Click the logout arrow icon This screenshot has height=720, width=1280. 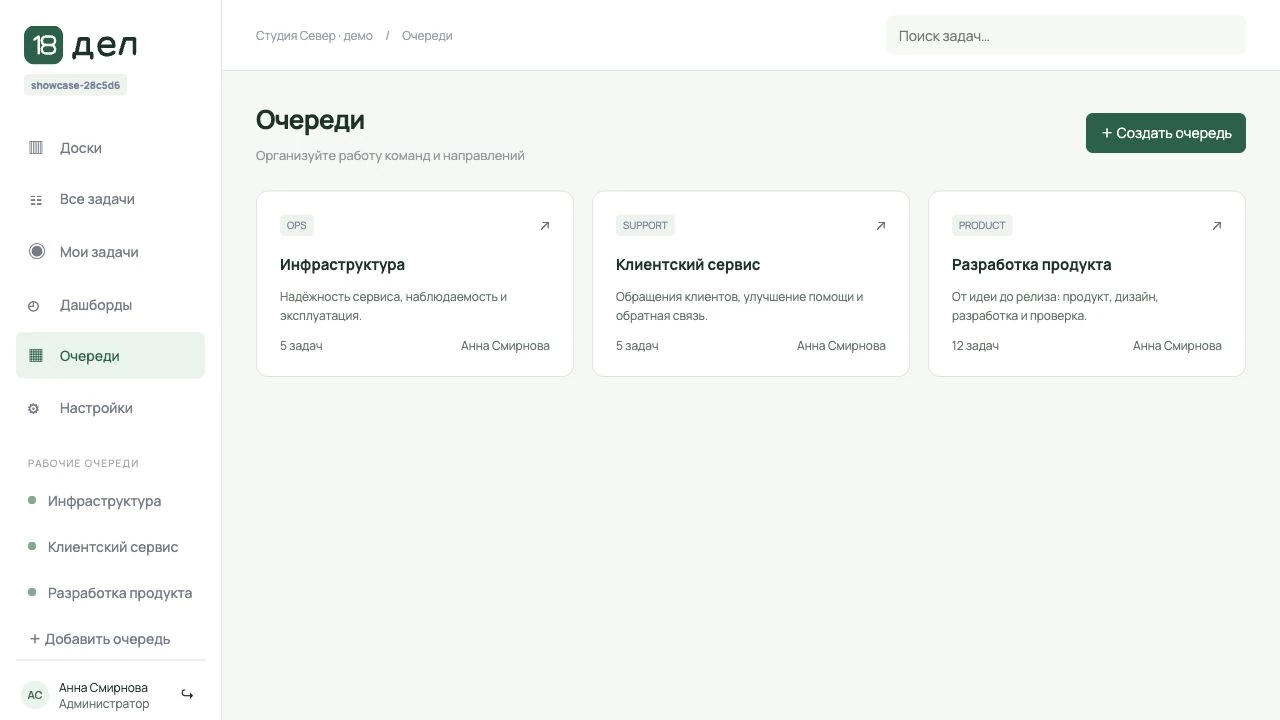point(187,694)
